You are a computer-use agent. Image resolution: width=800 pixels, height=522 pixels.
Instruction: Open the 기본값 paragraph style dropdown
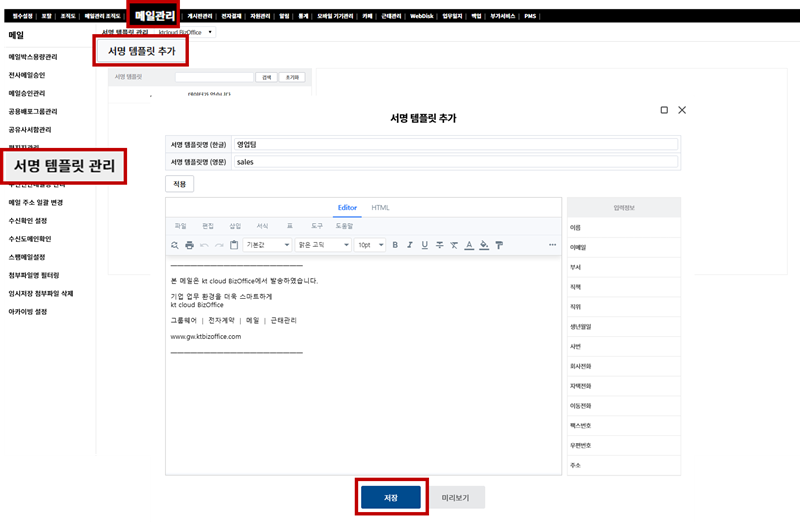(x=267, y=245)
